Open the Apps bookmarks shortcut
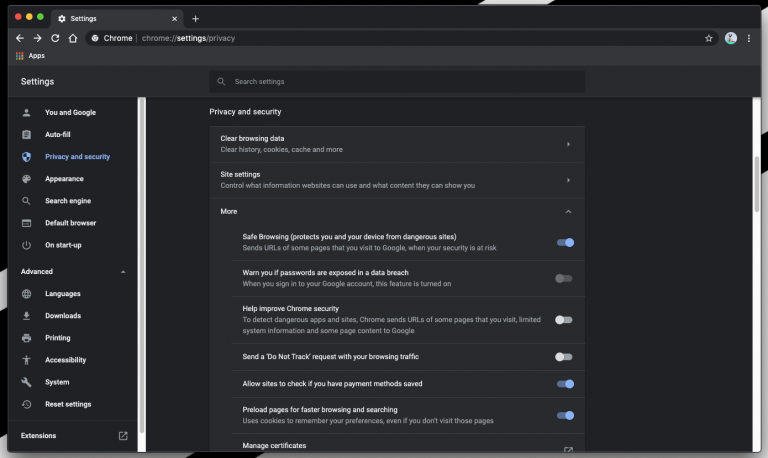This screenshot has height=458, width=768. (x=30, y=56)
